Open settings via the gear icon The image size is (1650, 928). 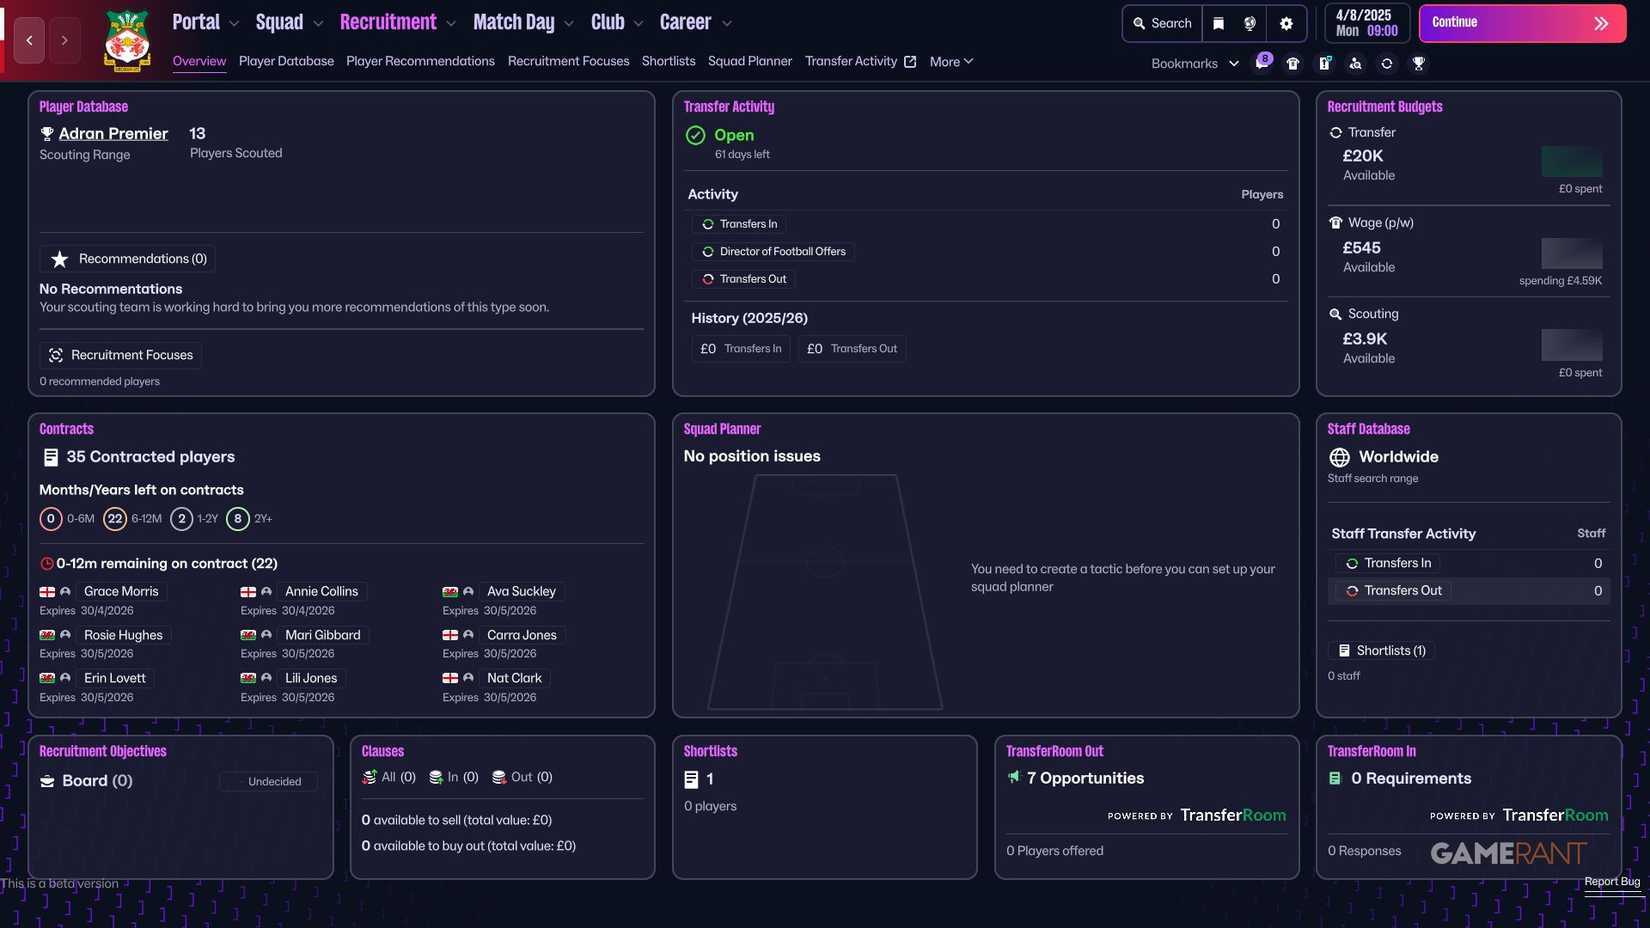1286,23
